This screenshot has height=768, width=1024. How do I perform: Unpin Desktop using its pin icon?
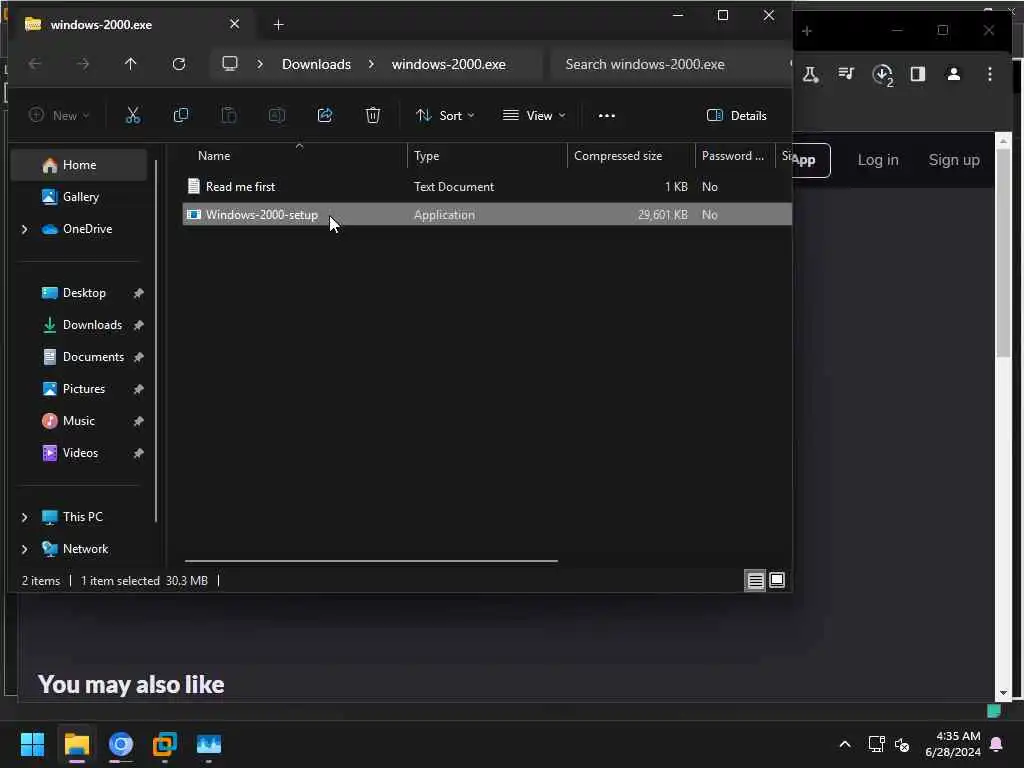(x=138, y=294)
